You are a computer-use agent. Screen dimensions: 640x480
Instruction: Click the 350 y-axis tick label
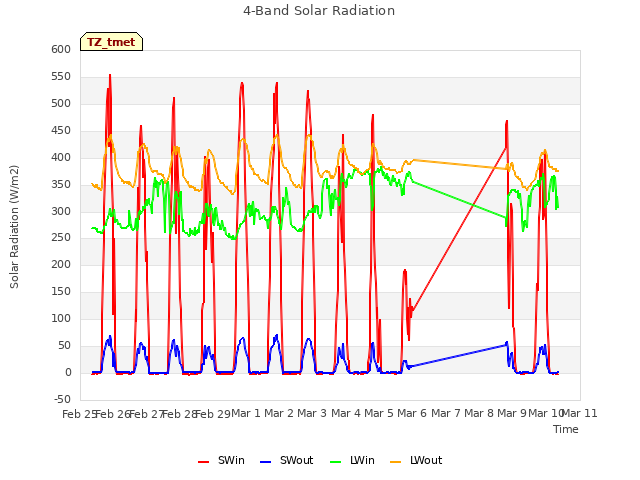(x=61, y=184)
